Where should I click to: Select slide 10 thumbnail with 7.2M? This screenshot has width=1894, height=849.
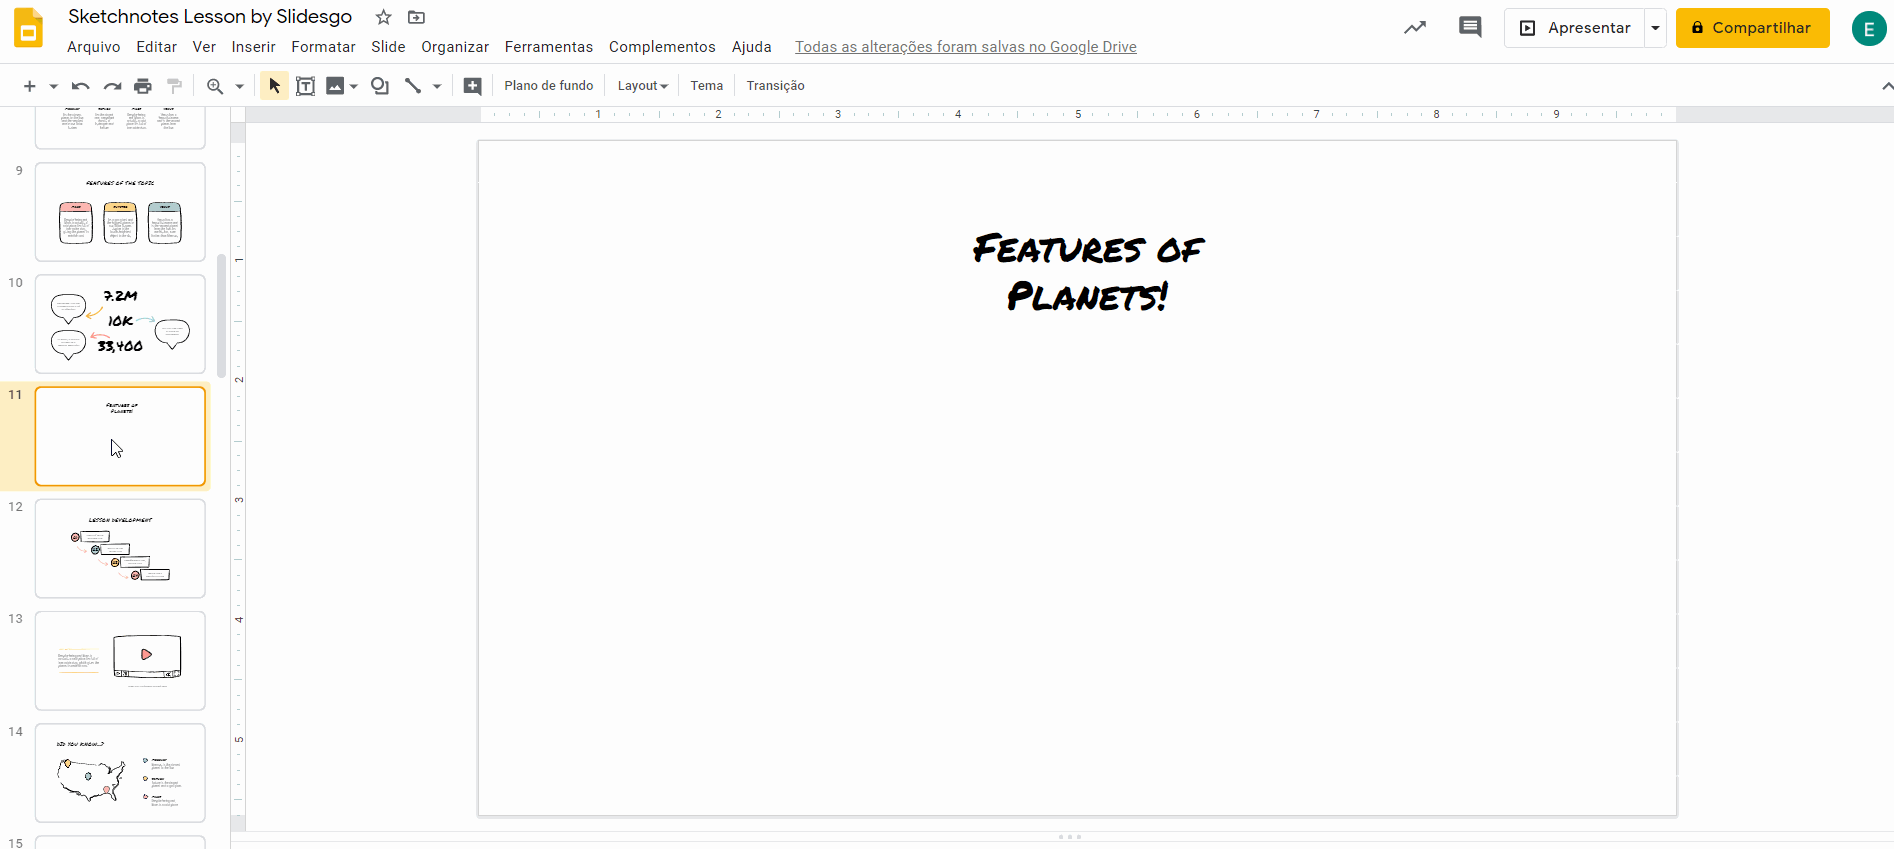pyautogui.click(x=120, y=324)
